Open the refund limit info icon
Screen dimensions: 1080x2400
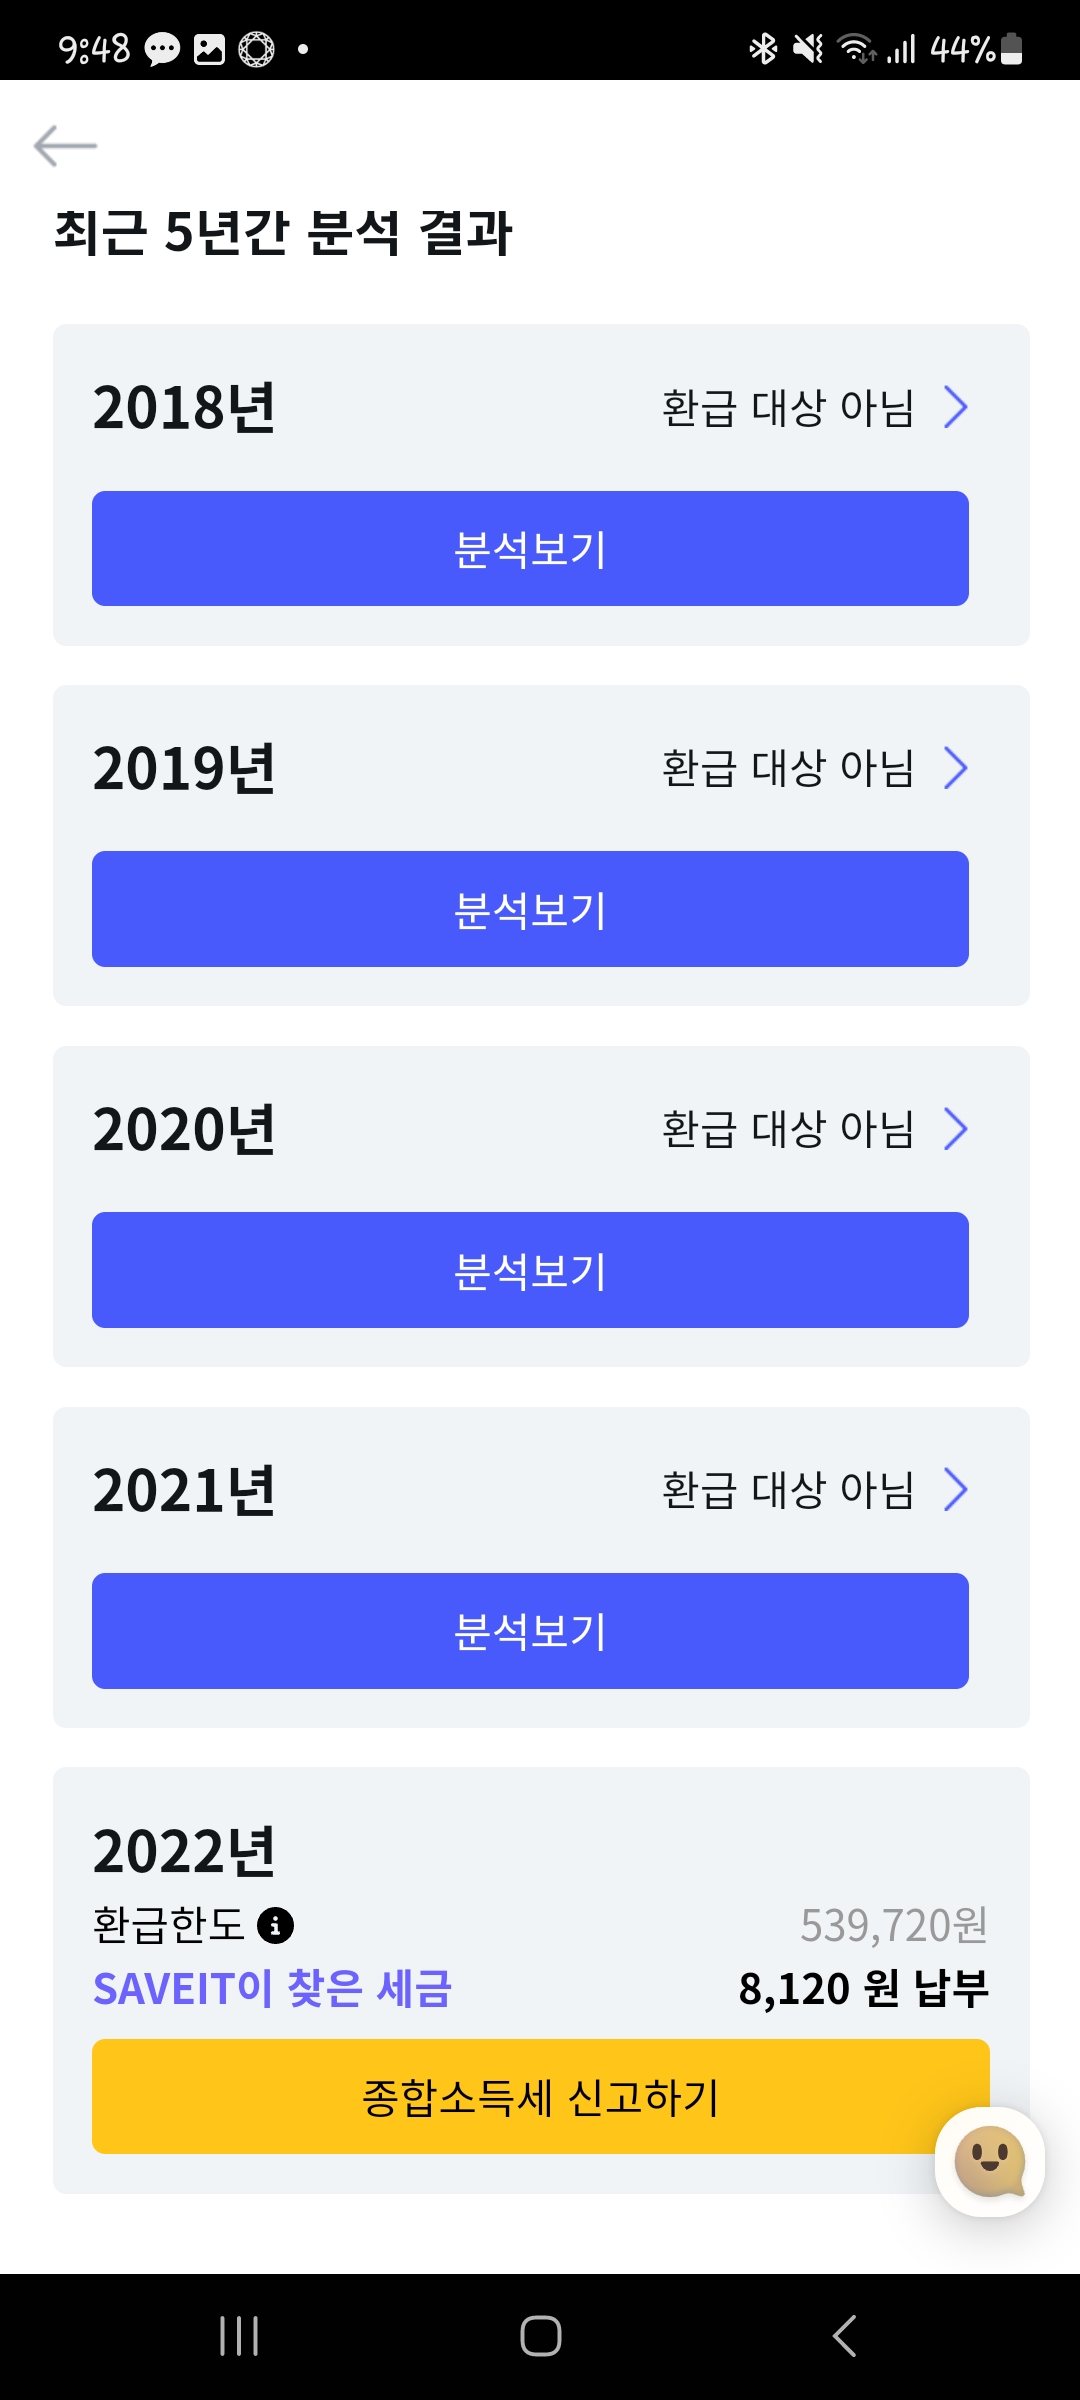275,1925
